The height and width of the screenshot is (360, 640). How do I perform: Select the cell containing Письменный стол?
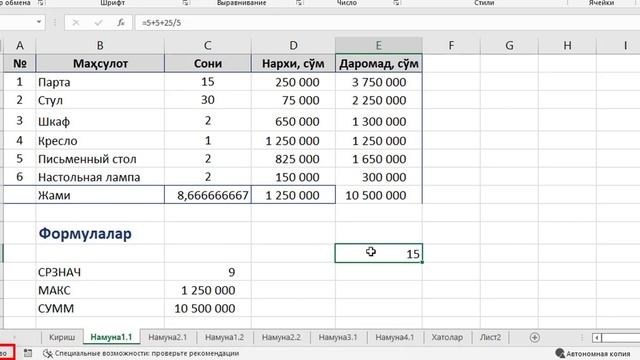point(100,159)
